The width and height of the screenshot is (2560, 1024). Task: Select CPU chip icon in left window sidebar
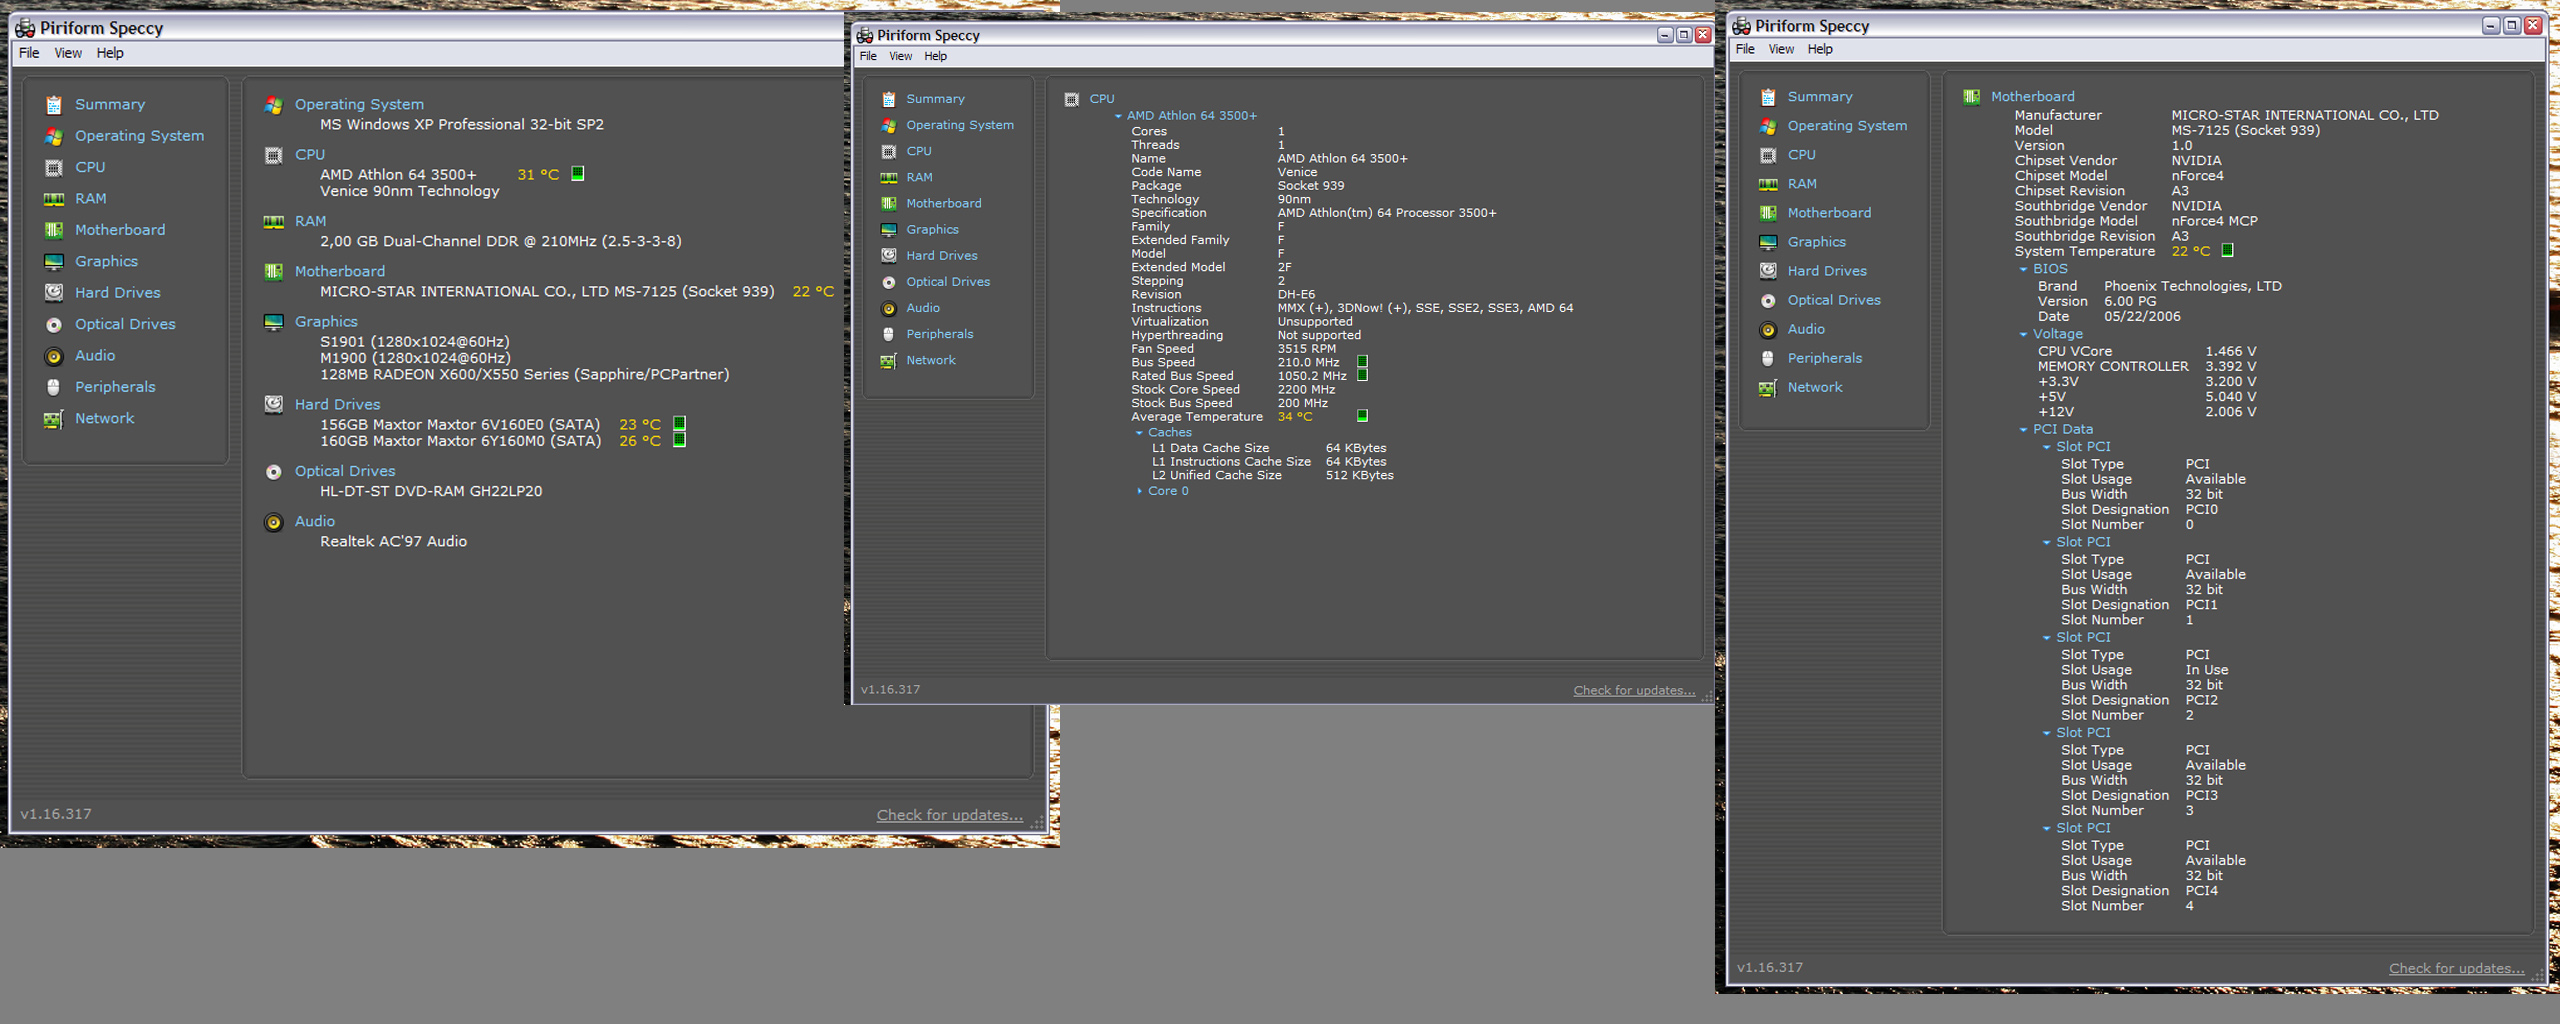click(x=54, y=168)
